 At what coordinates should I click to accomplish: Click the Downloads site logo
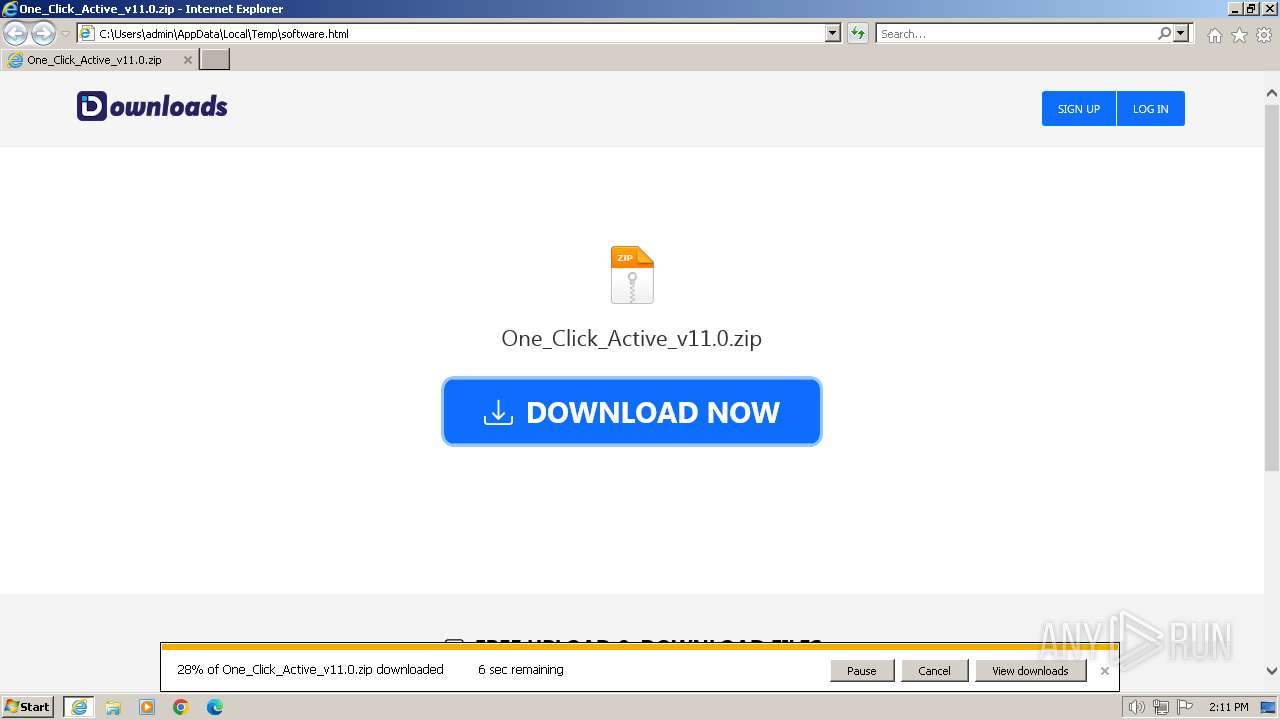click(152, 106)
